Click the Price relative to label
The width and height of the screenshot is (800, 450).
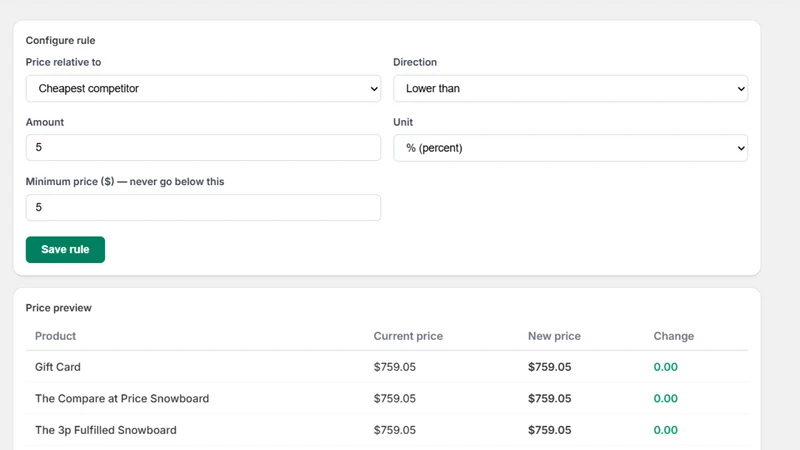63,62
